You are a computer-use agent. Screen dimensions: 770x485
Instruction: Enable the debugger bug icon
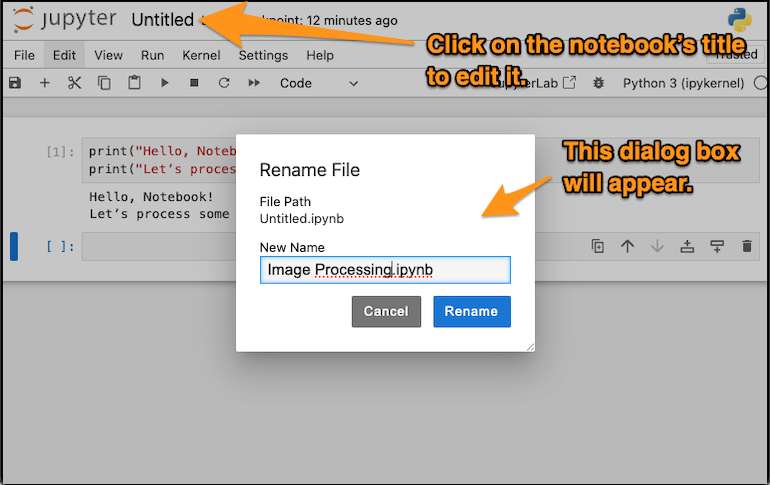tap(598, 82)
